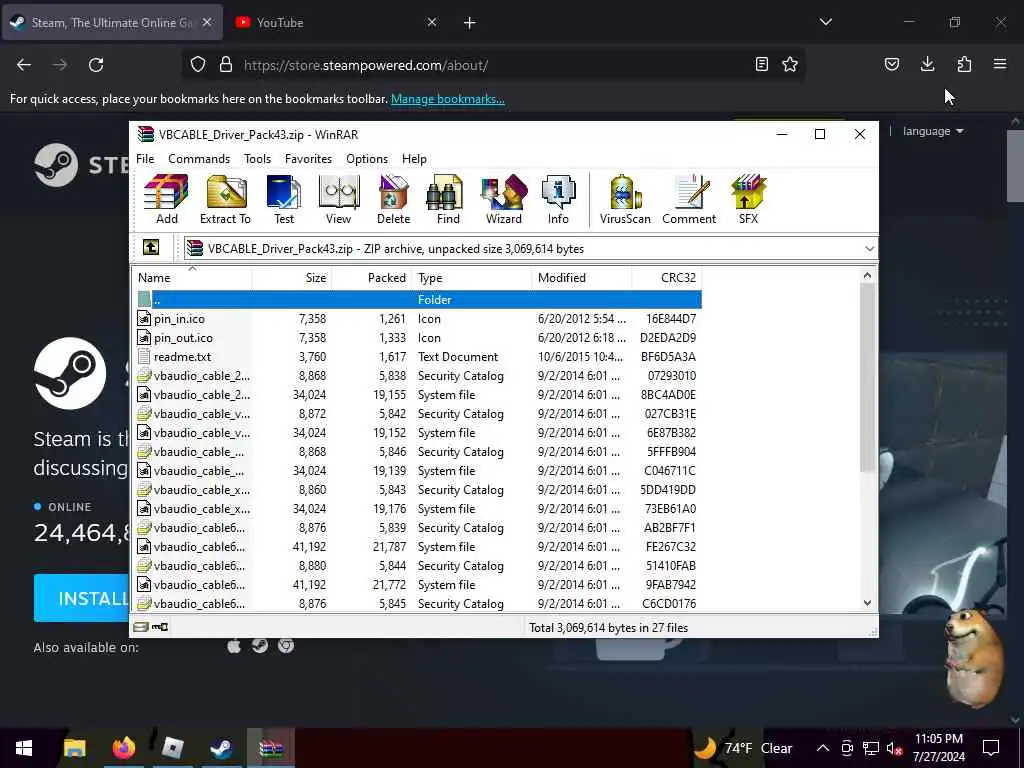Open the Commands menu
The width and height of the screenshot is (1024, 768).
tap(199, 159)
